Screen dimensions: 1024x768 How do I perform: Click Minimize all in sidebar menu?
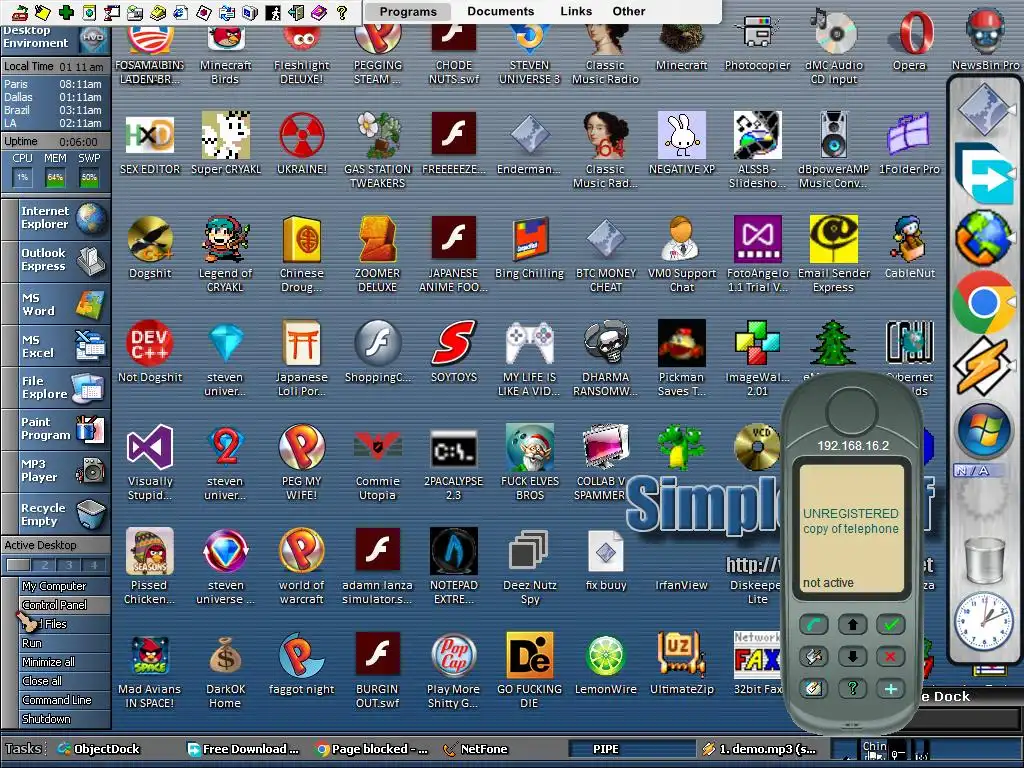(64, 662)
